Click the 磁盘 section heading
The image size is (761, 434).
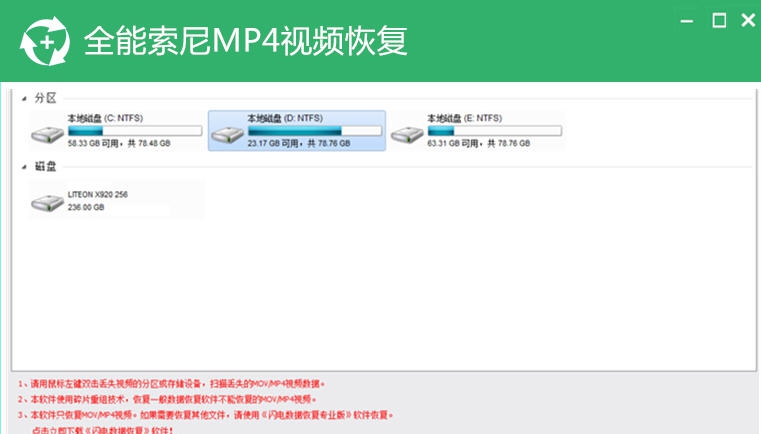point(45,167)
